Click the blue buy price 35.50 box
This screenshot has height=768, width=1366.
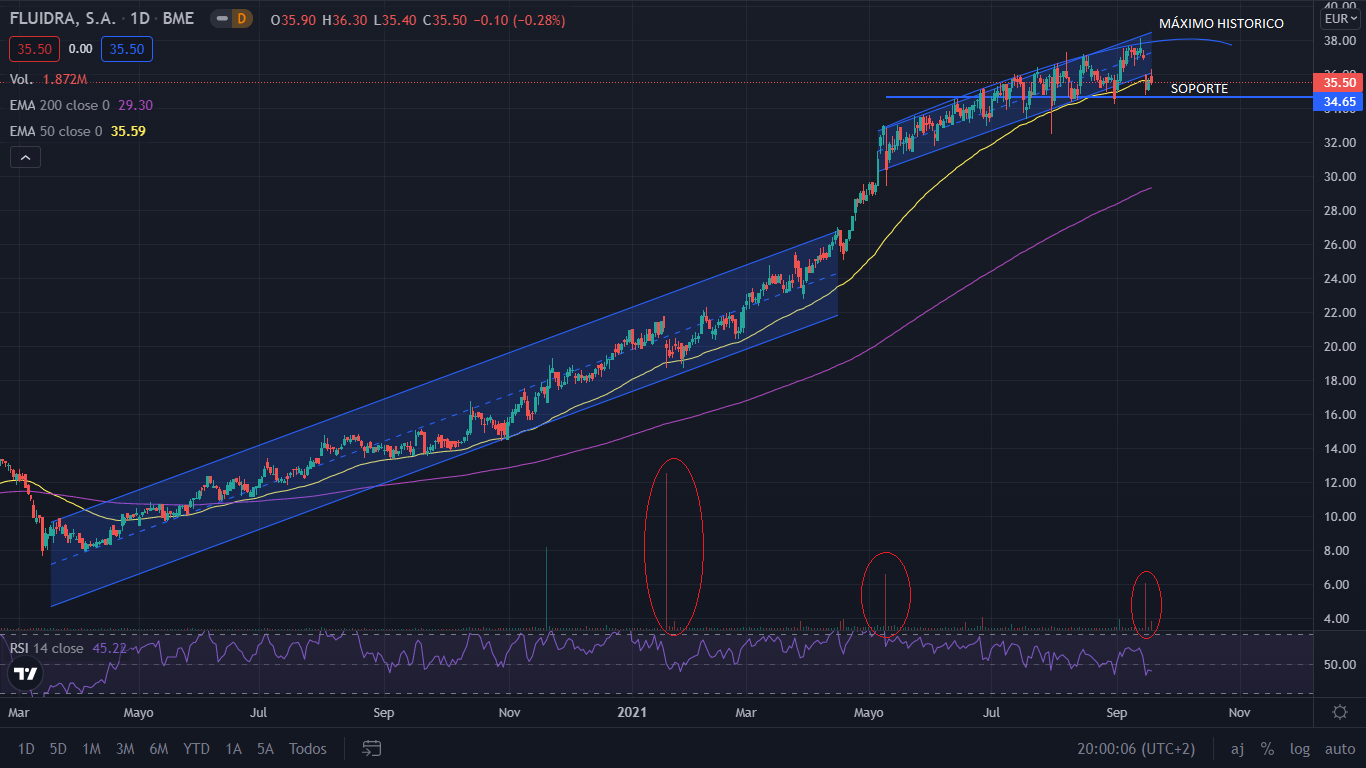pyautogui.click(x=125, y=48)
